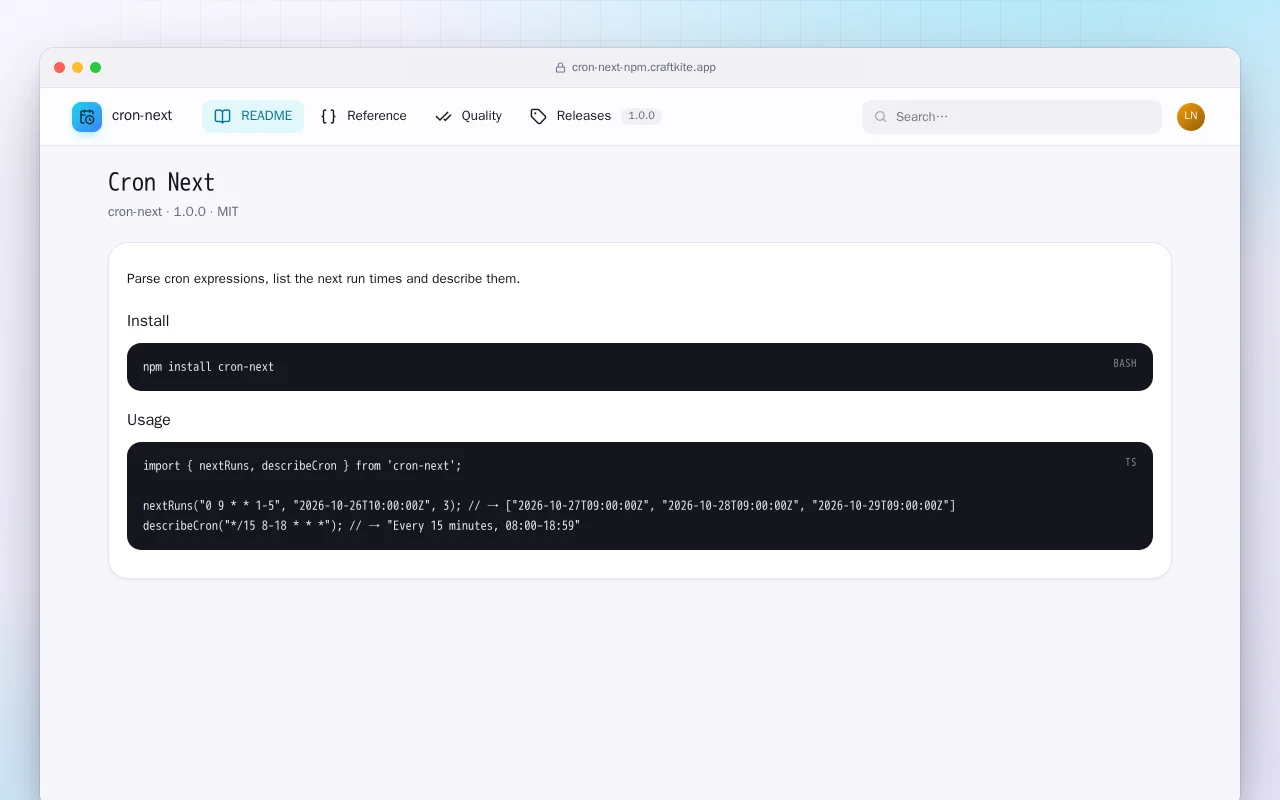Click the BASH language label
1280x800 pixels.
tap(1125, 363)
